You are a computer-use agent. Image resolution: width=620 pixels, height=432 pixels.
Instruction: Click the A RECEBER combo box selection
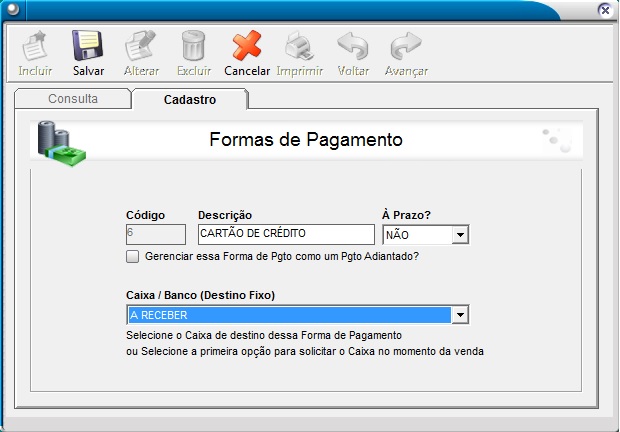click(288, 315)
